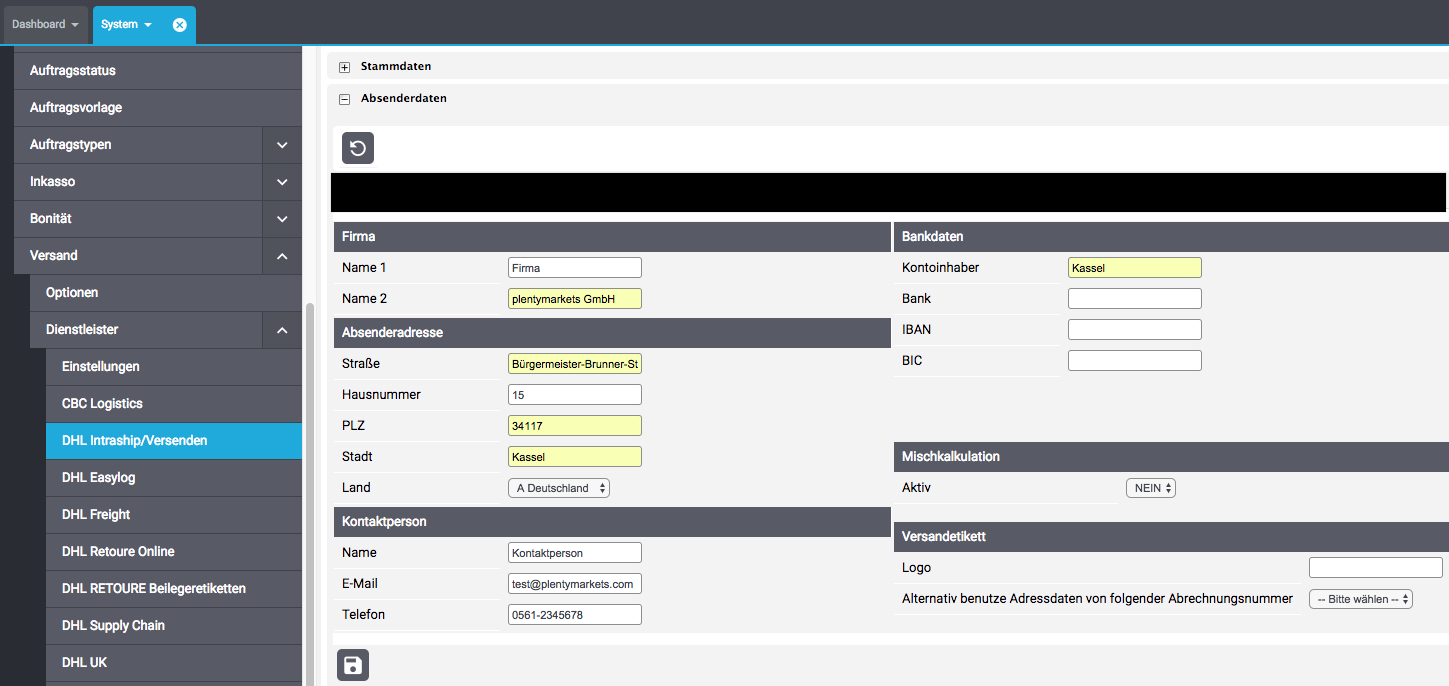Select DHL UK in the sidebar
Image resolution: width=1449 pixels, height=686 pixels.
(174, 663)
